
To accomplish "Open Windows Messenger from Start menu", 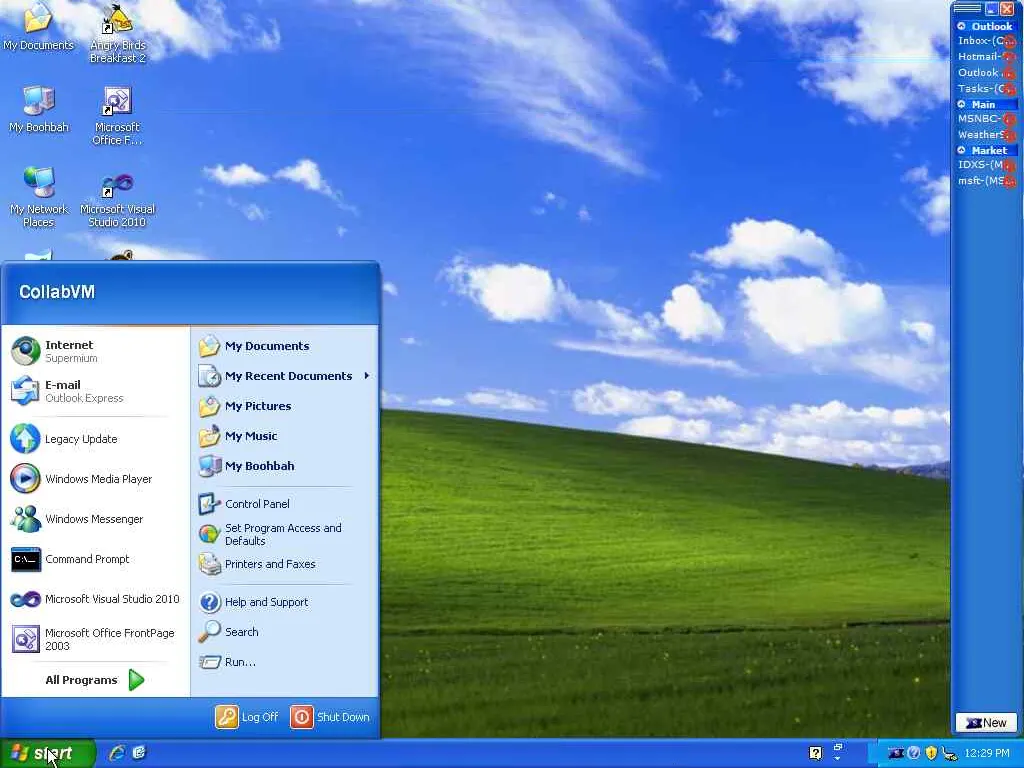I will point(95,519).
